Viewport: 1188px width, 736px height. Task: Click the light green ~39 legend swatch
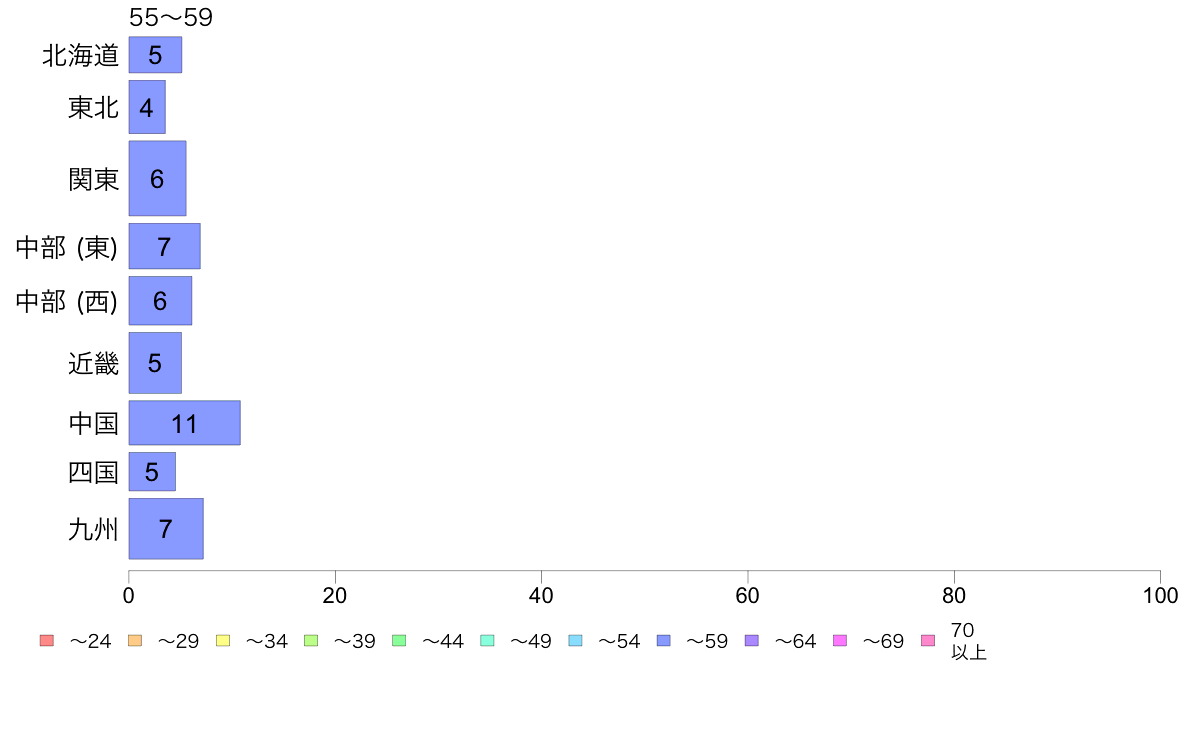[x=311, y=640]
